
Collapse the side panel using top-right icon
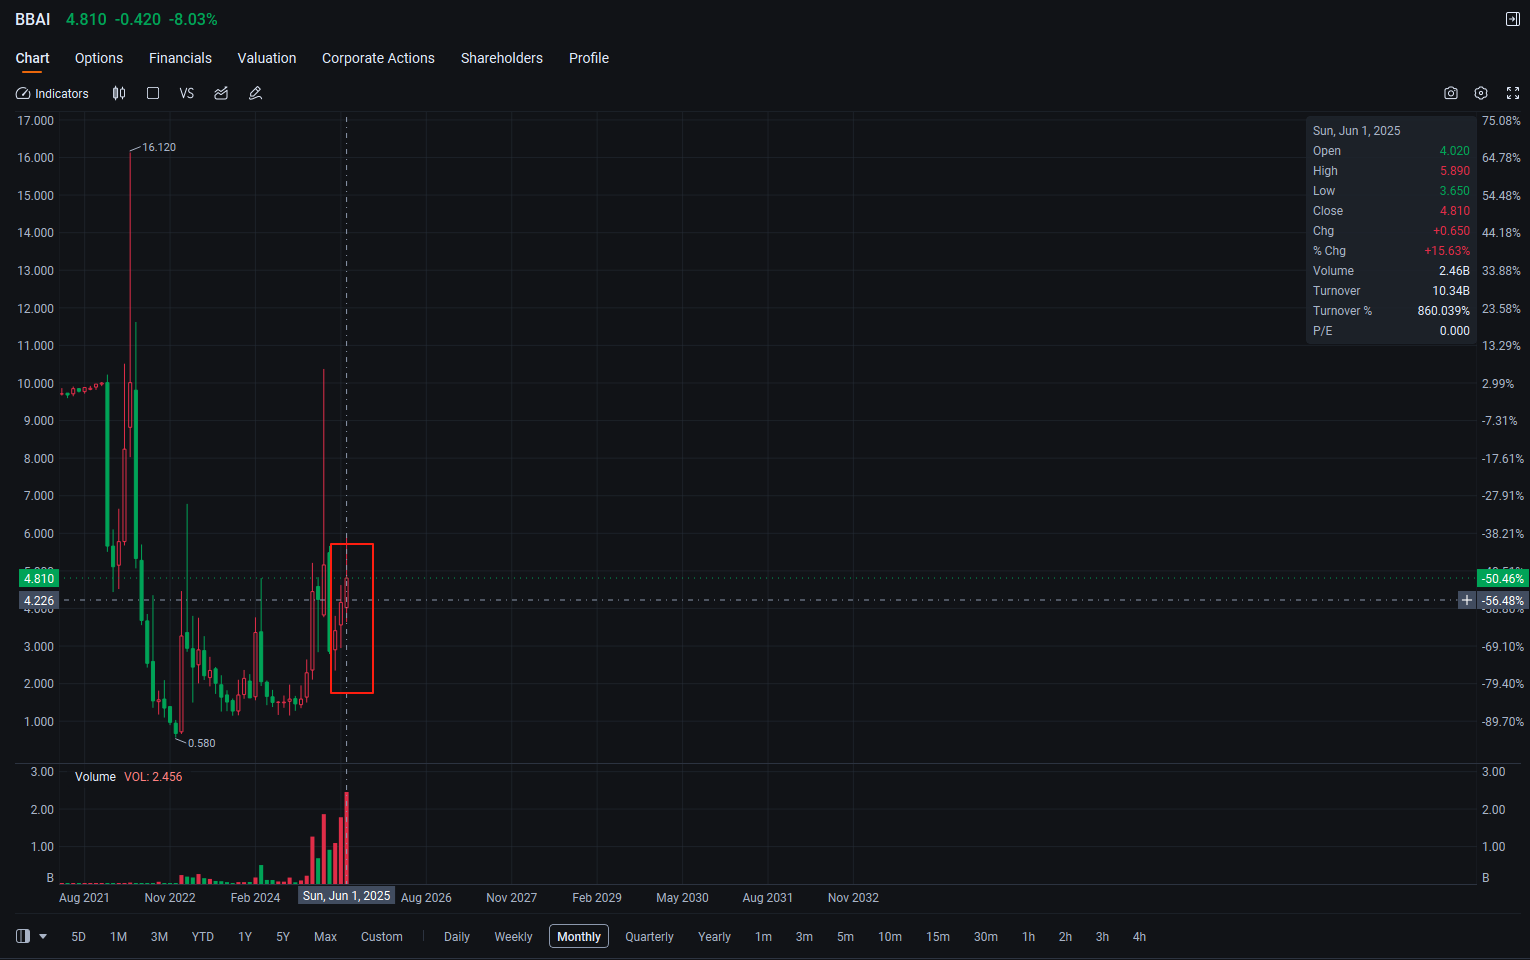point(1513,19)
